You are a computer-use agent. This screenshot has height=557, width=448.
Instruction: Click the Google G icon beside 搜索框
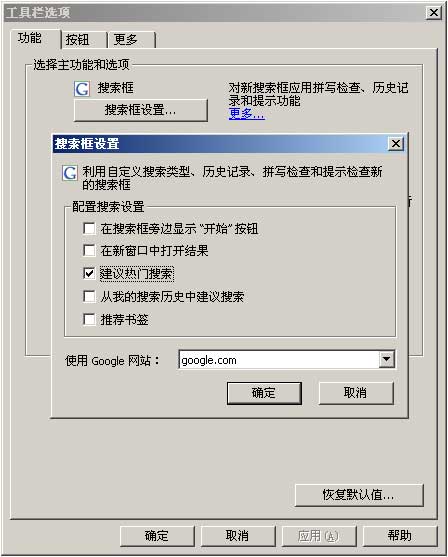point(82,89)
